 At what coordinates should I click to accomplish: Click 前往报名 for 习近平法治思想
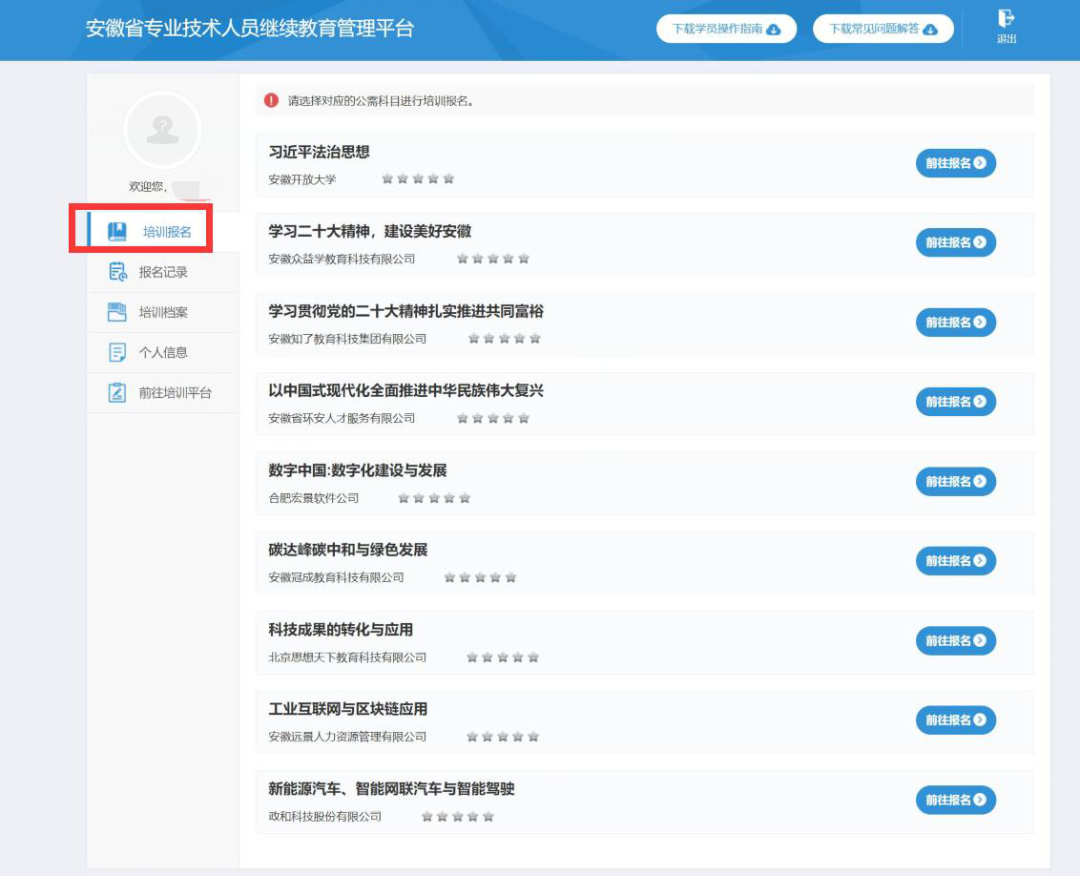955,163
